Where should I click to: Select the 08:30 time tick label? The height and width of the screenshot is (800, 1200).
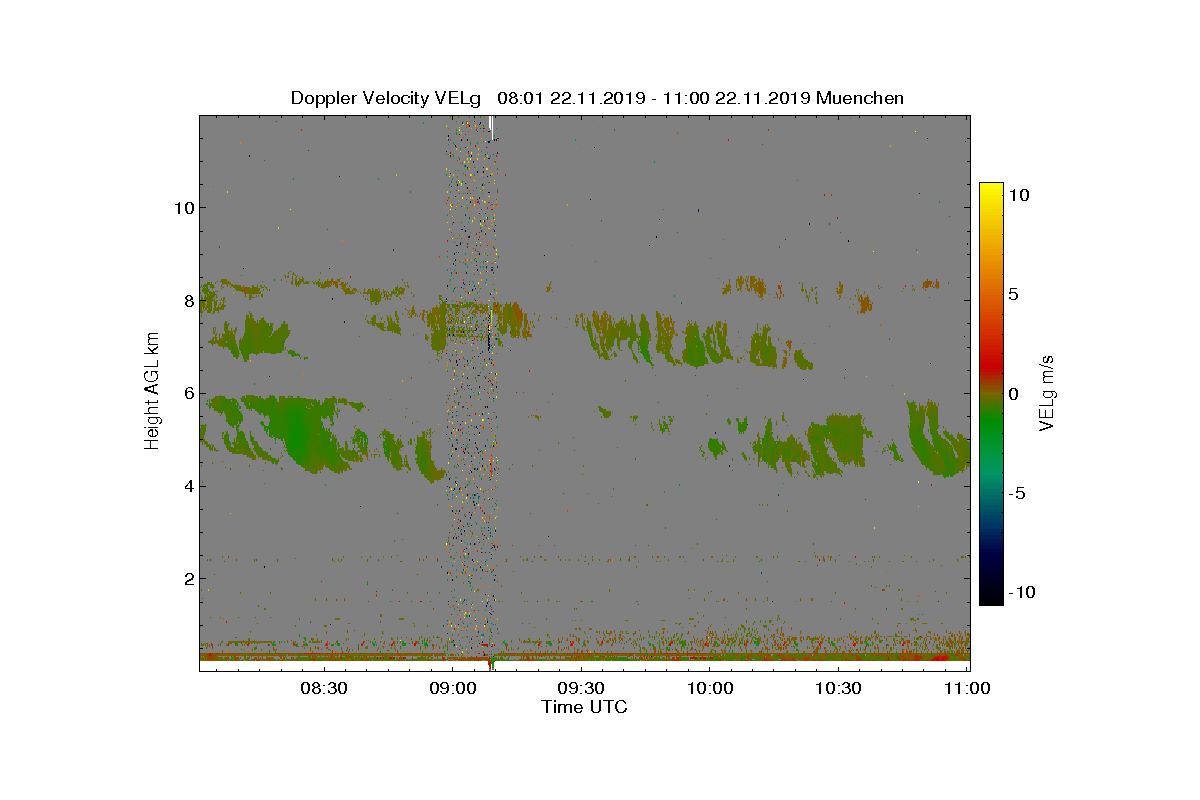325,688
